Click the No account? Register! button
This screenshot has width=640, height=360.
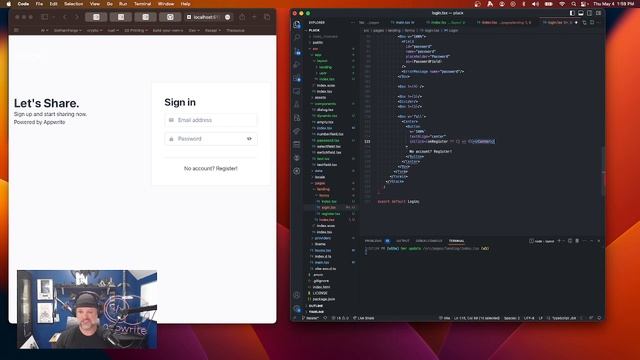[x=211, y=168]
